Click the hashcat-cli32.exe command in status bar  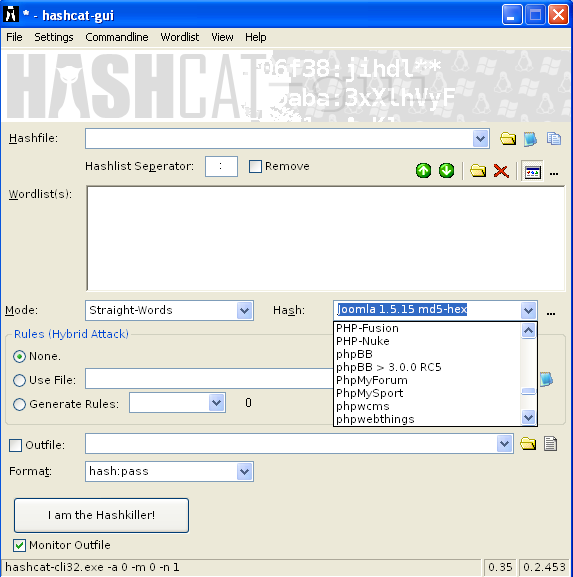coord(92,567)
